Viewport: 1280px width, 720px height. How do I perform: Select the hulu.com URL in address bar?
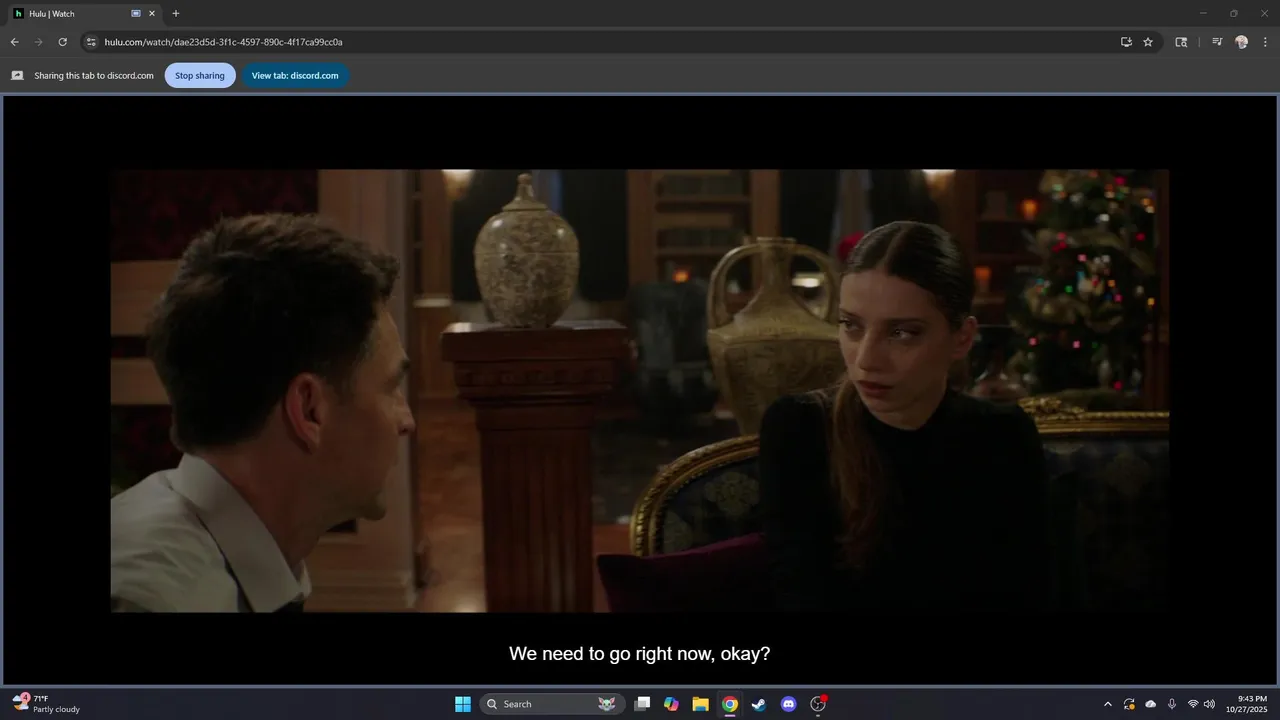223,42
